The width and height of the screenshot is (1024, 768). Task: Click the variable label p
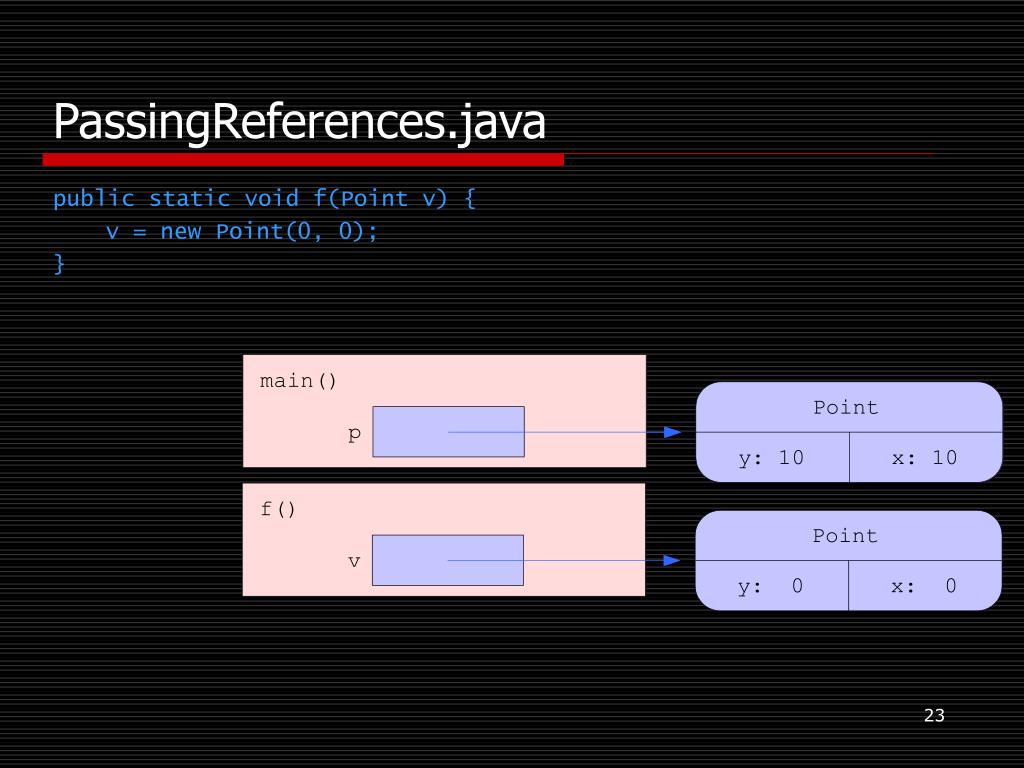click(354, 434)
